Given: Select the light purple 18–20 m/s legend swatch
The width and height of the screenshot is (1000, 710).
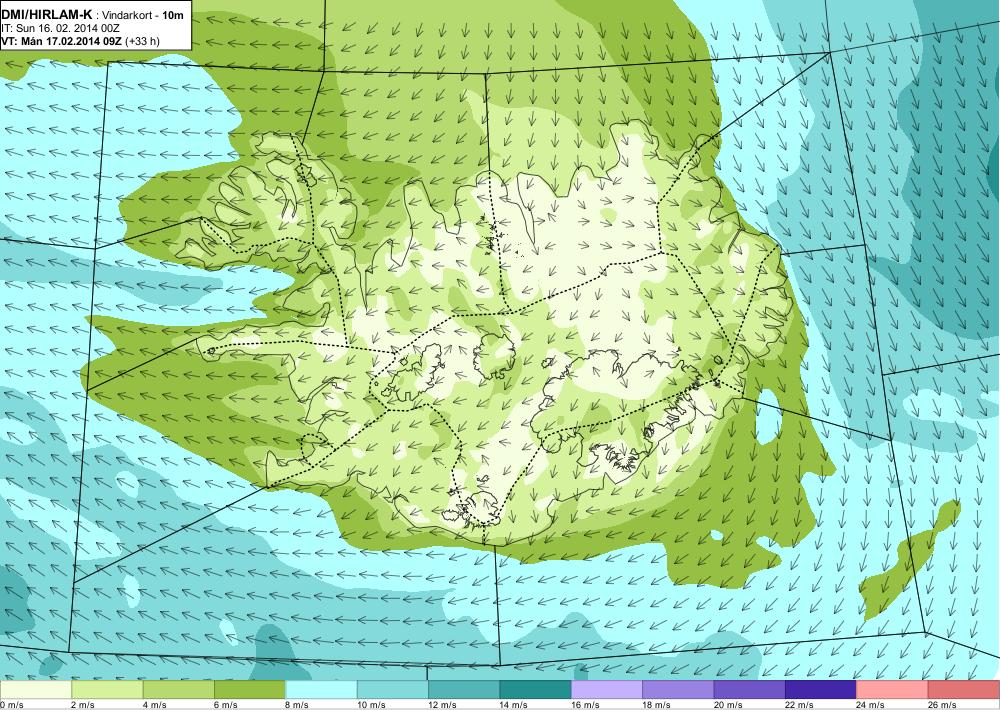Looking at the screenshot, I should pos(679,690).
